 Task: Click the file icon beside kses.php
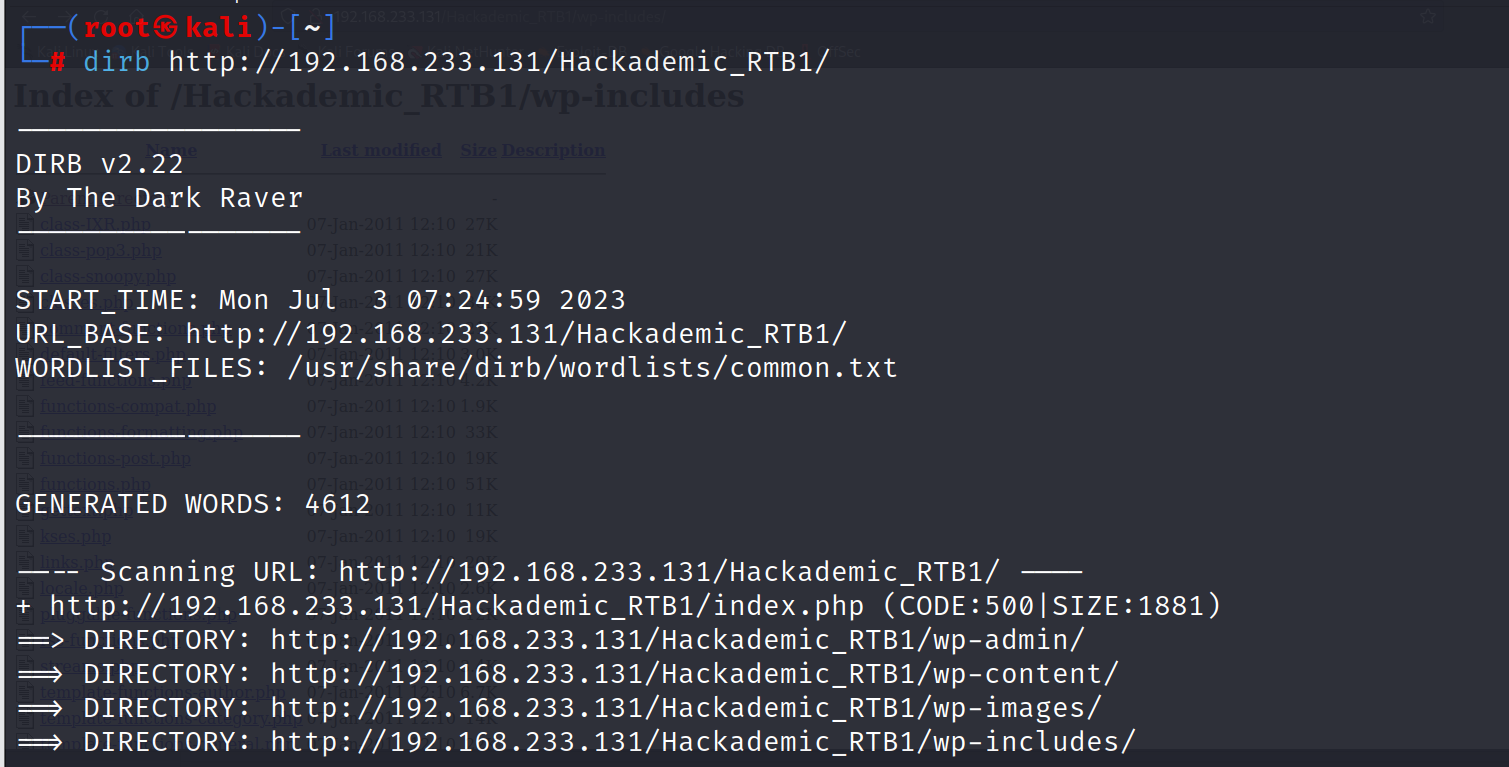tap(26, 537)
